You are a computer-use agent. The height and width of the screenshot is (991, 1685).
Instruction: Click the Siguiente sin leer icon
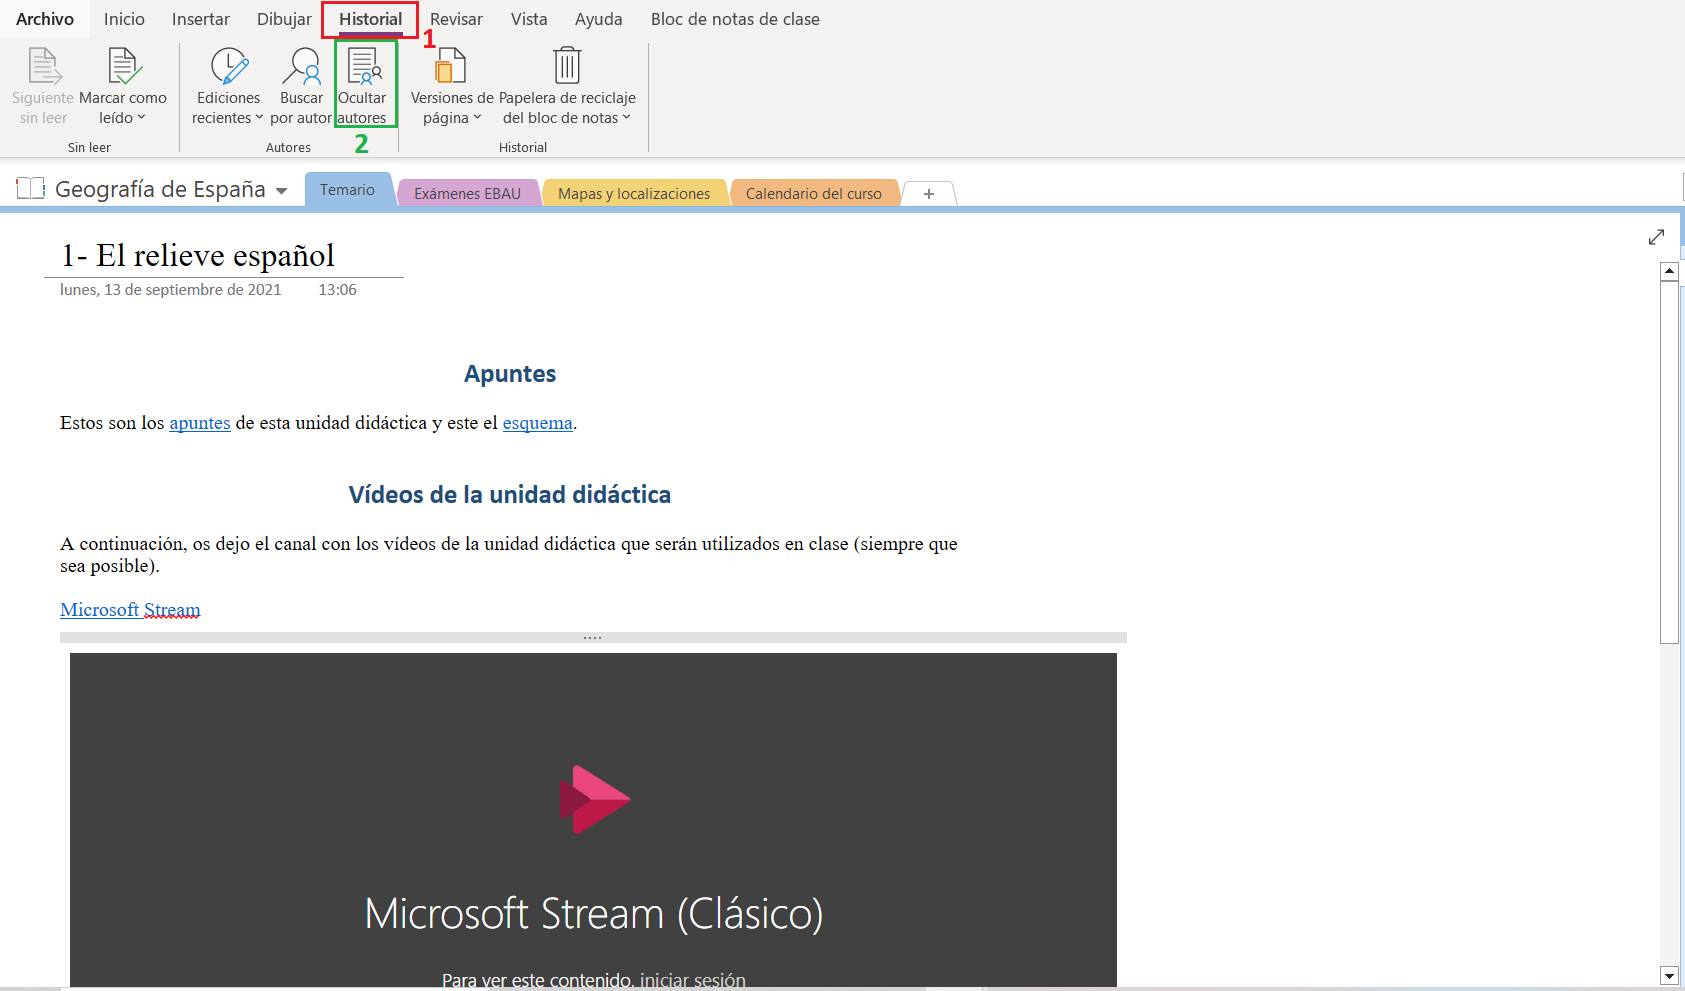(43, 67)
